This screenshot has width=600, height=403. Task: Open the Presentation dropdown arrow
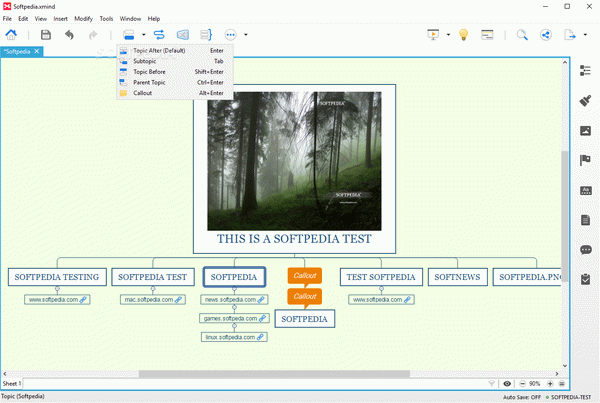tap(448, 35)
